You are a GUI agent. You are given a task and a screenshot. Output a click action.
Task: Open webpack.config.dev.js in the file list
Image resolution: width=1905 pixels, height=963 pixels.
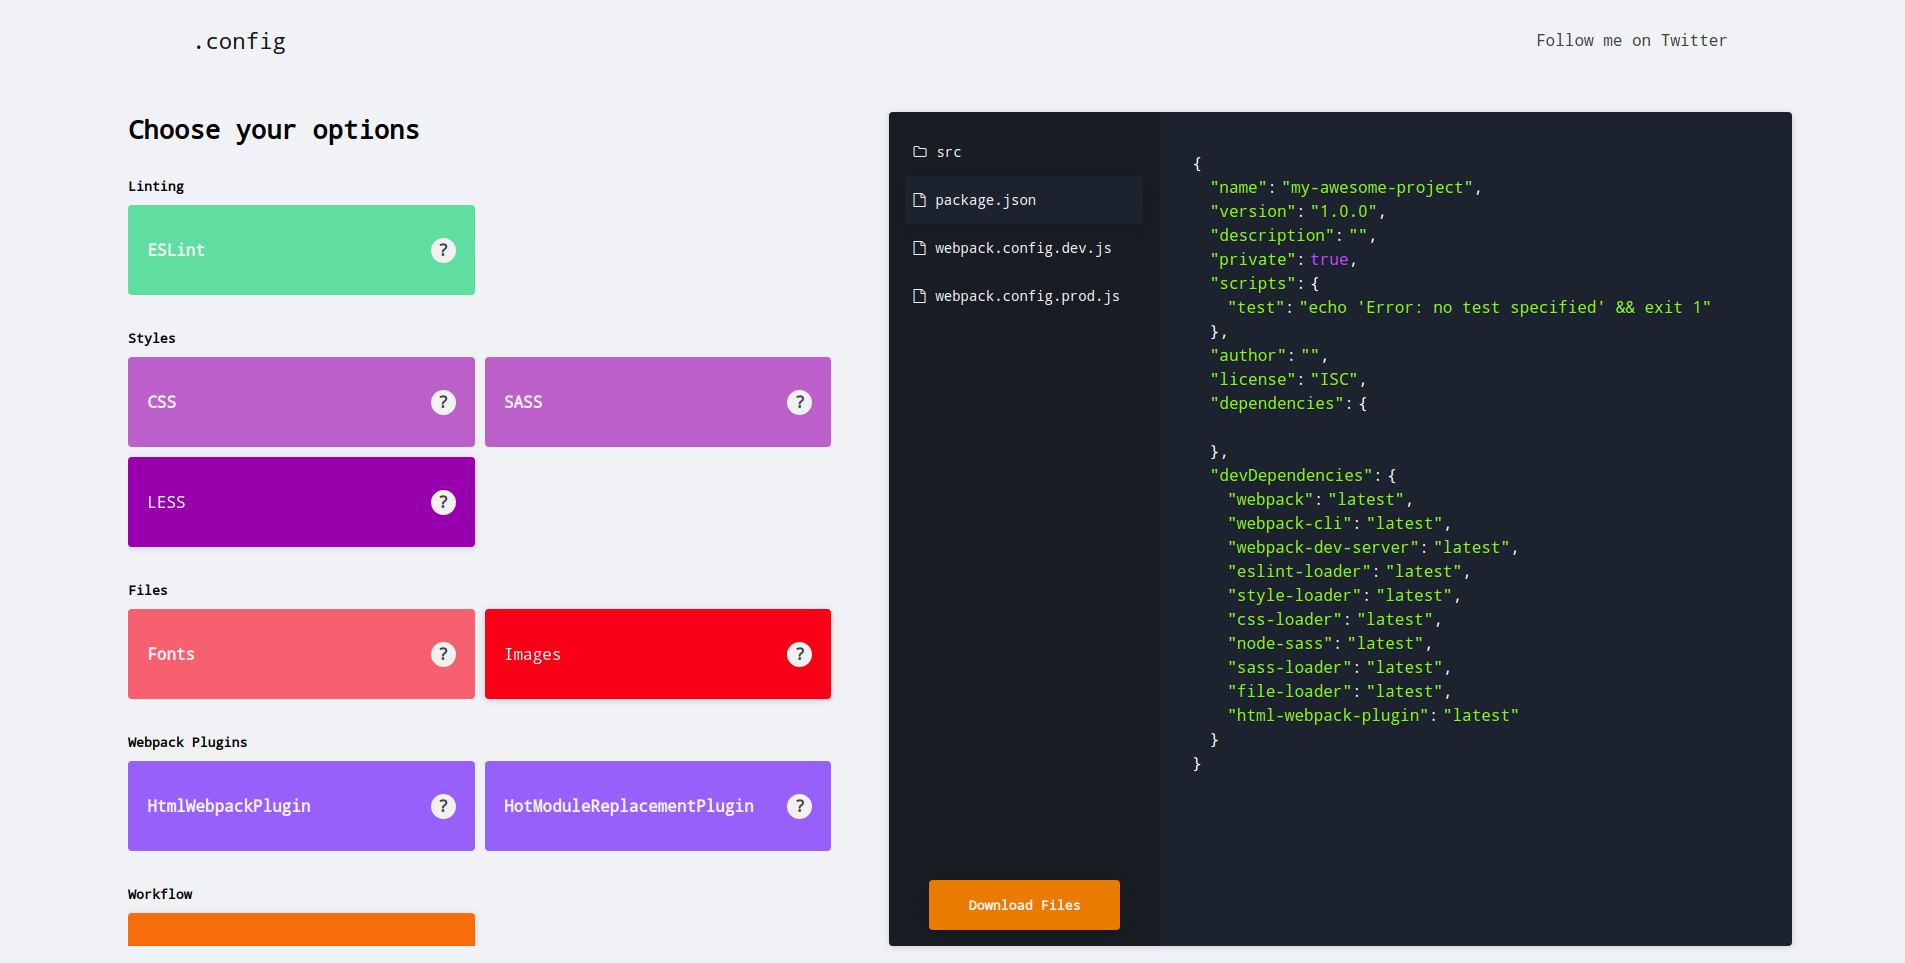click(1024, 248)
